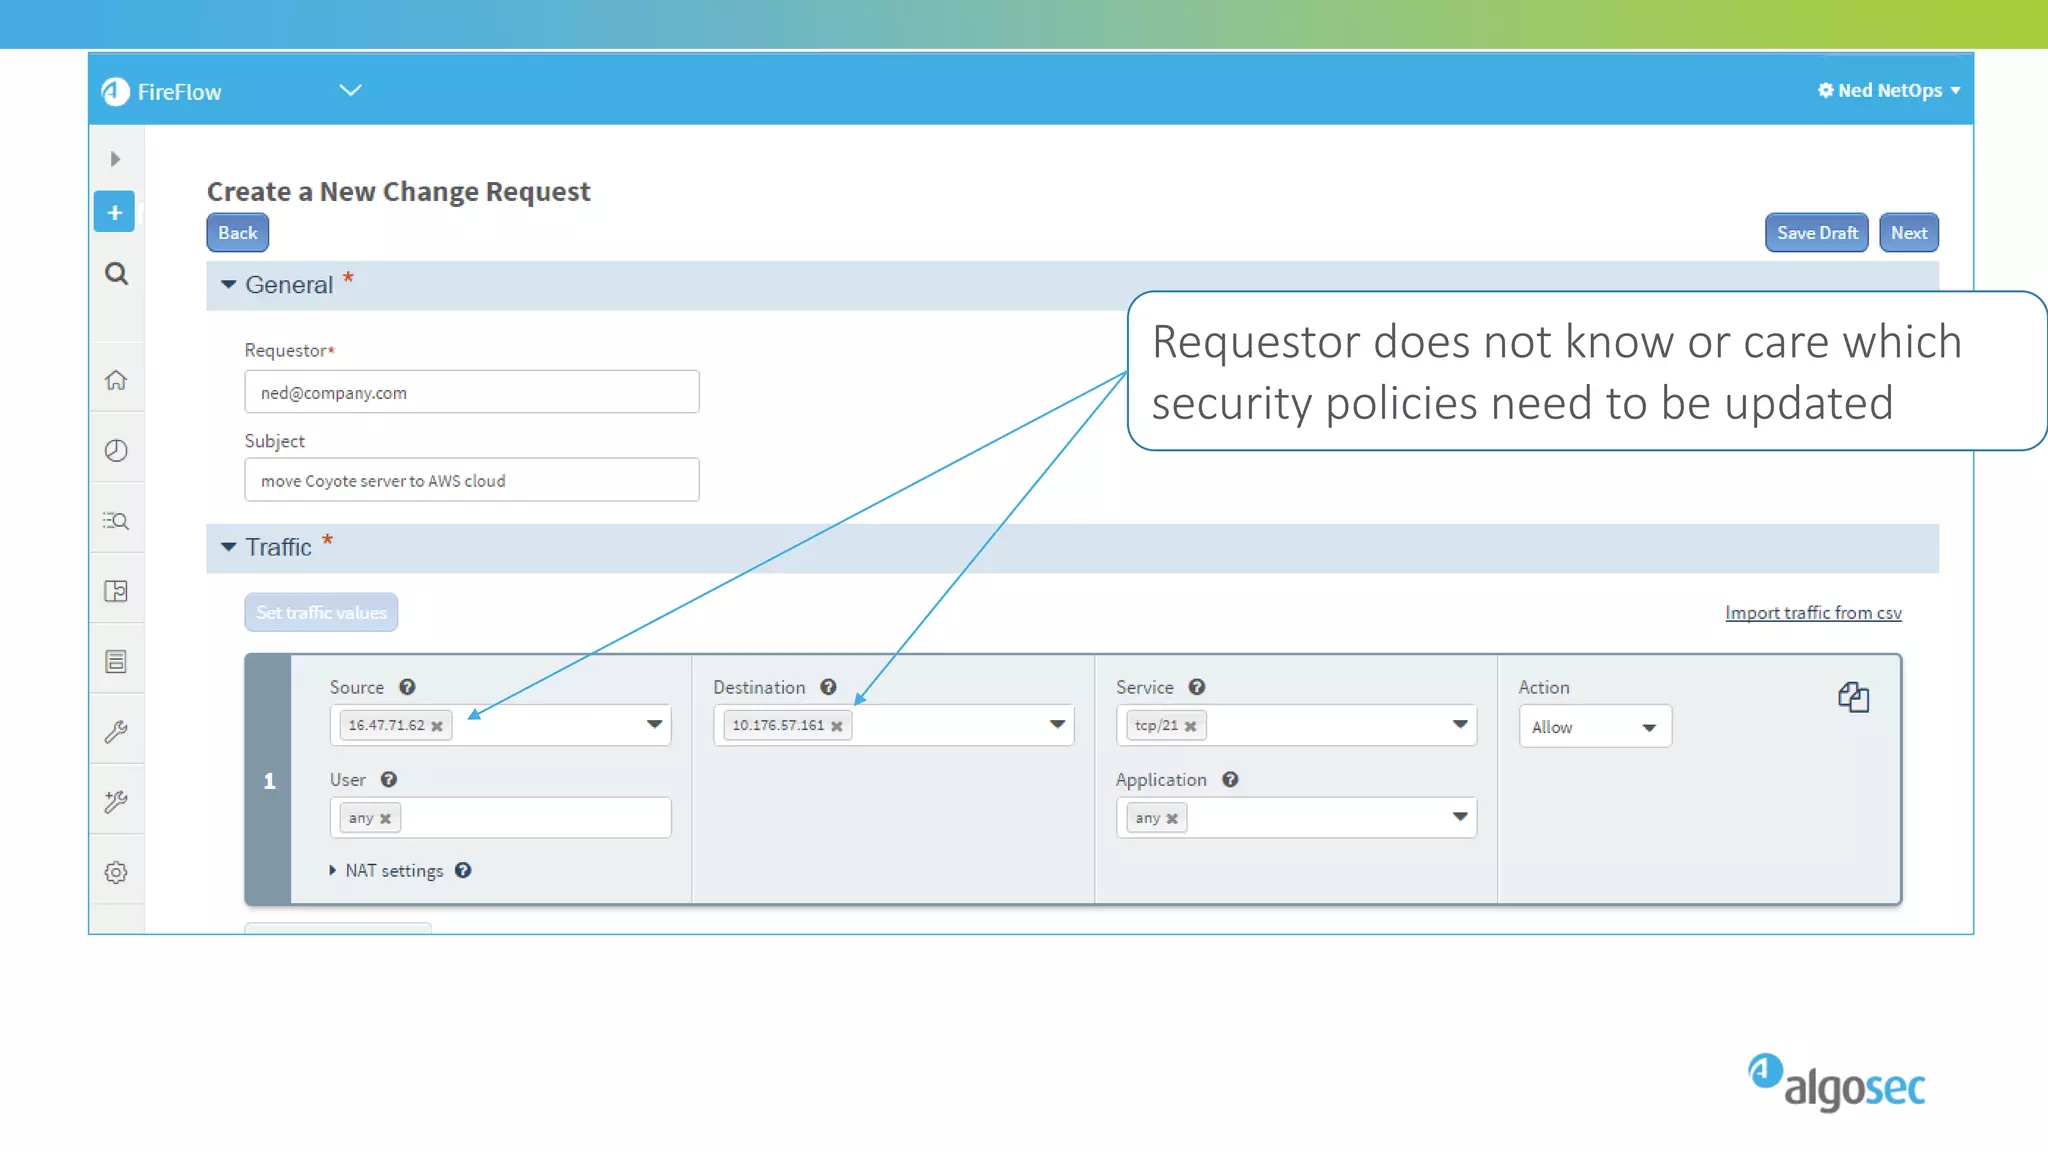Image resolution: width=2048 pixels, height=1152 pixels.
Task: Expand the left sidebar with the arrow
Action: tap(115, 159)
